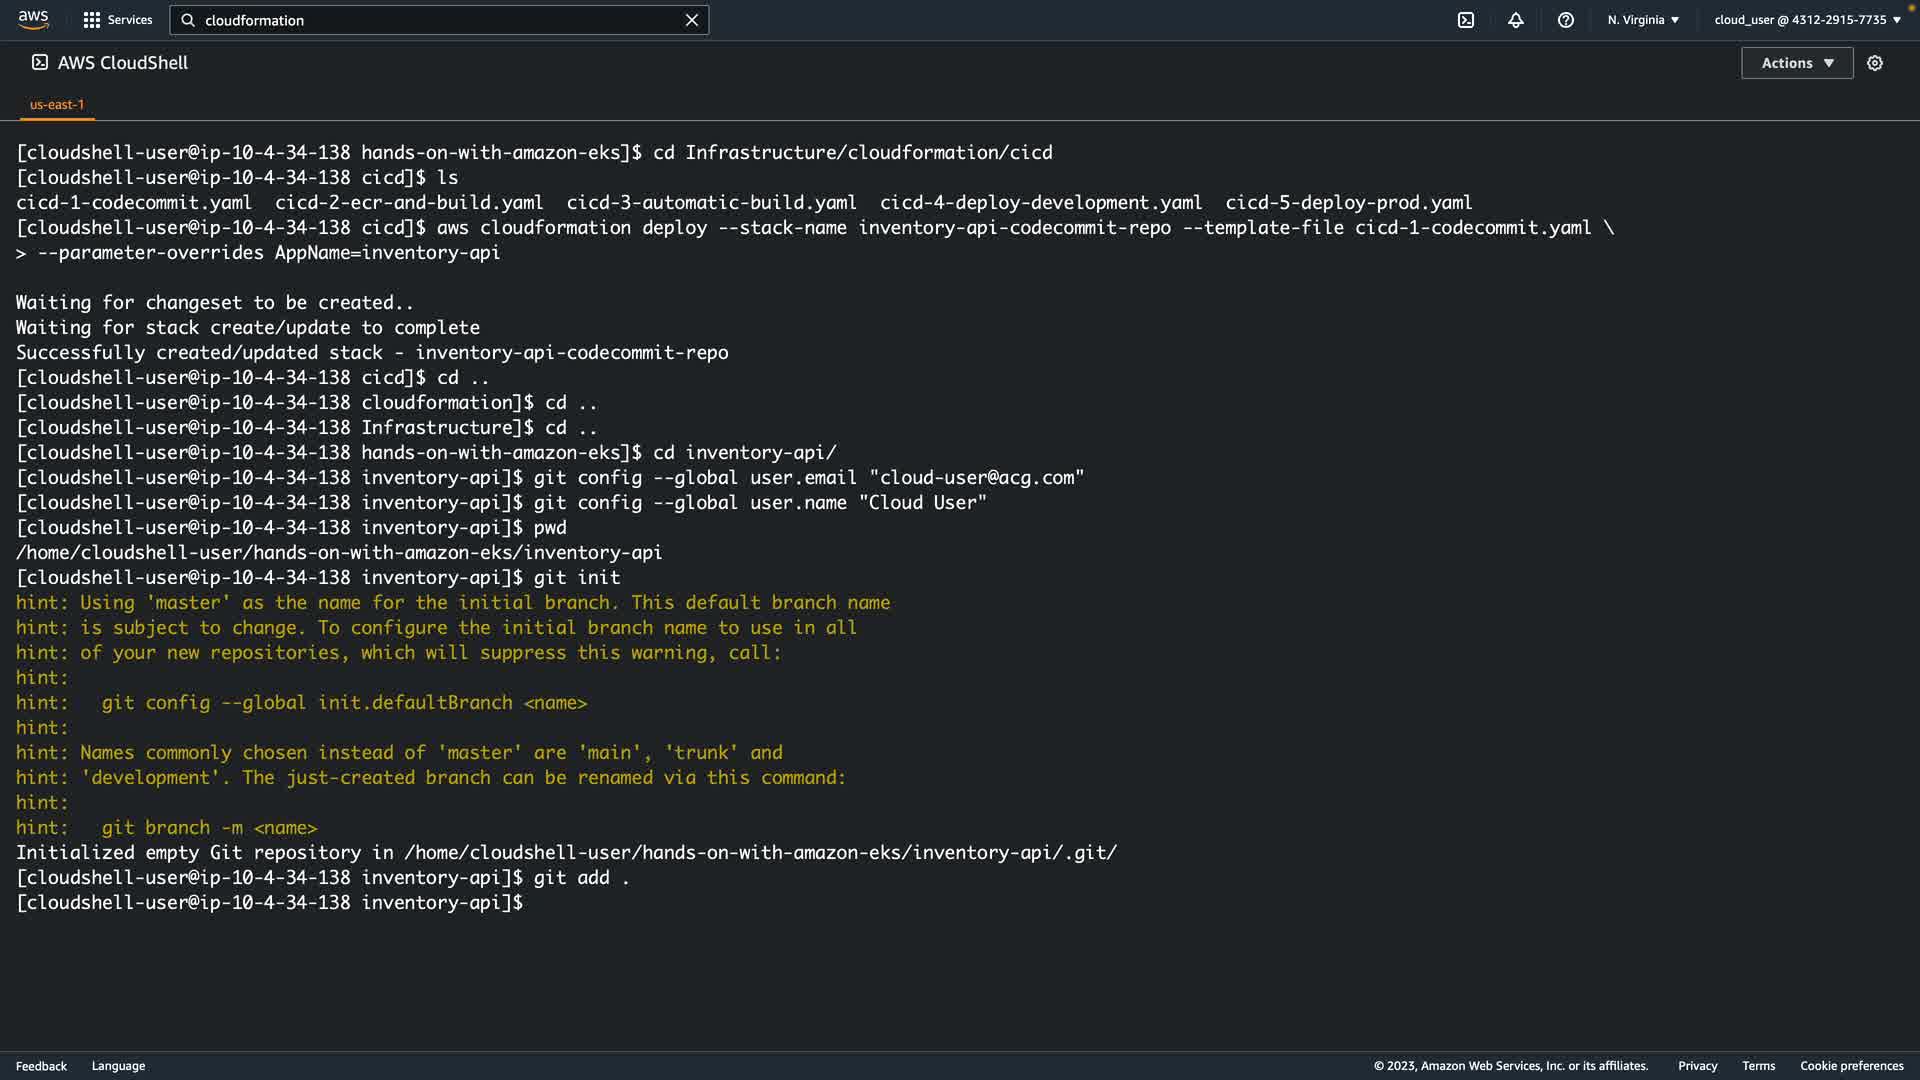The image size is (1920, 1080).
Task: Open the Services grid menu
Action: point(92,20)
